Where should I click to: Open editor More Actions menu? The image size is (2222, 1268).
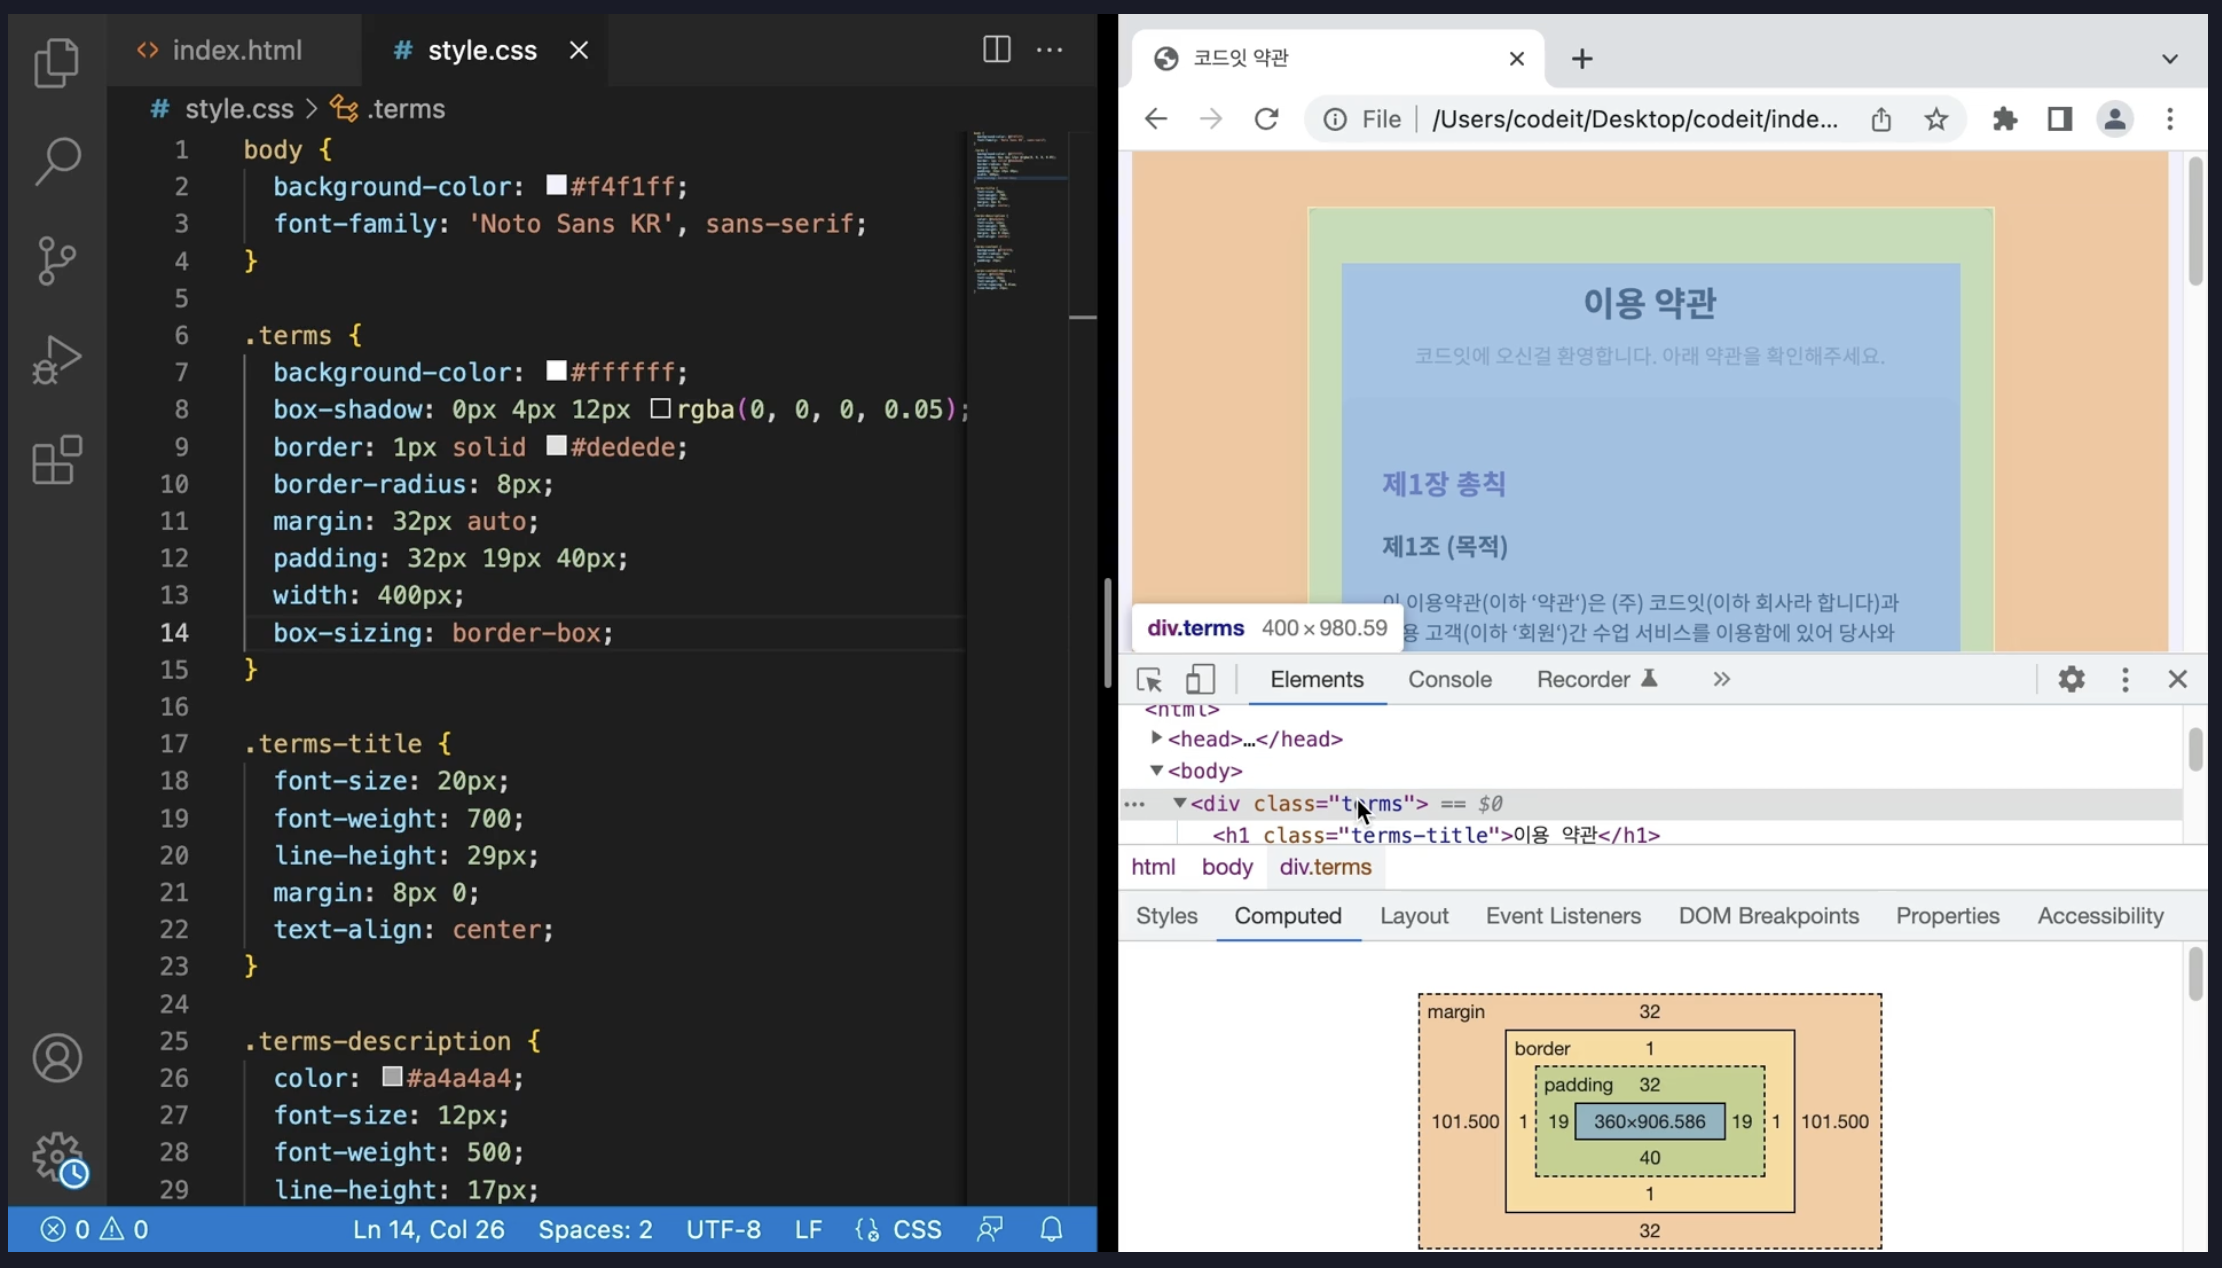pos(1049,49)
